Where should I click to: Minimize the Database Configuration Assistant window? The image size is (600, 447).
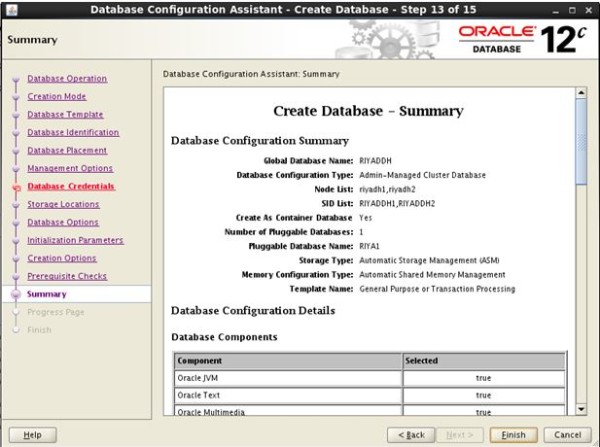[555, 10]
